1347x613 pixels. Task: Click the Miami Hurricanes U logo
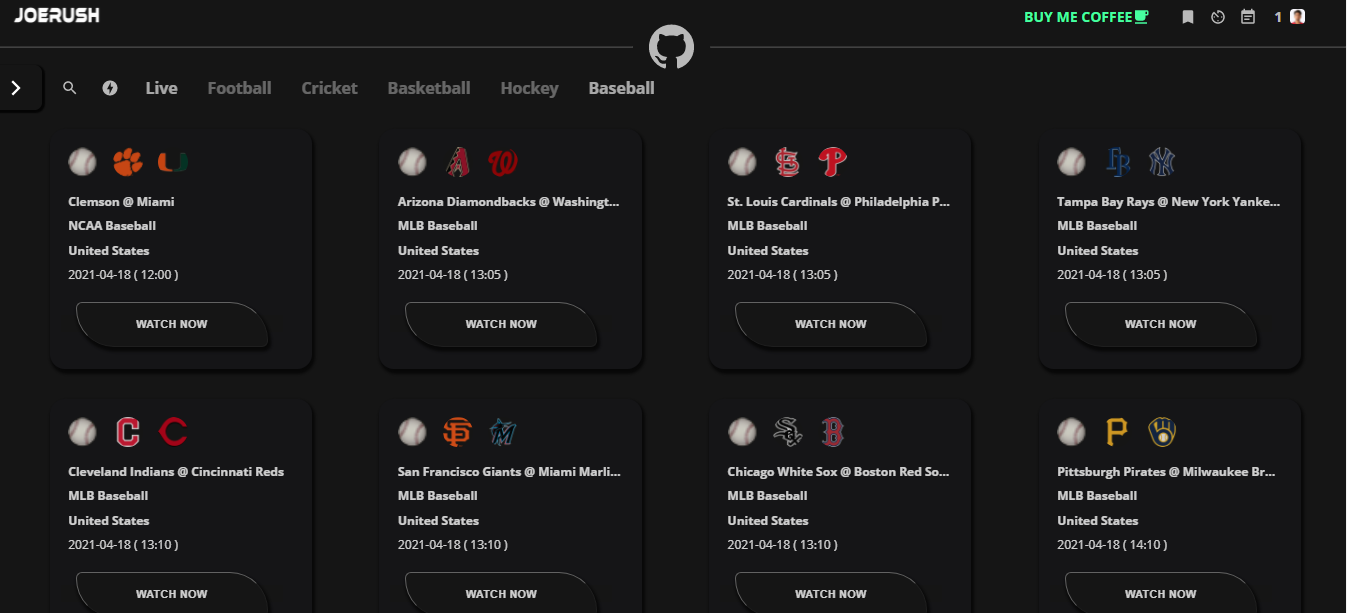pyautogui.click(x=173, y=162)
